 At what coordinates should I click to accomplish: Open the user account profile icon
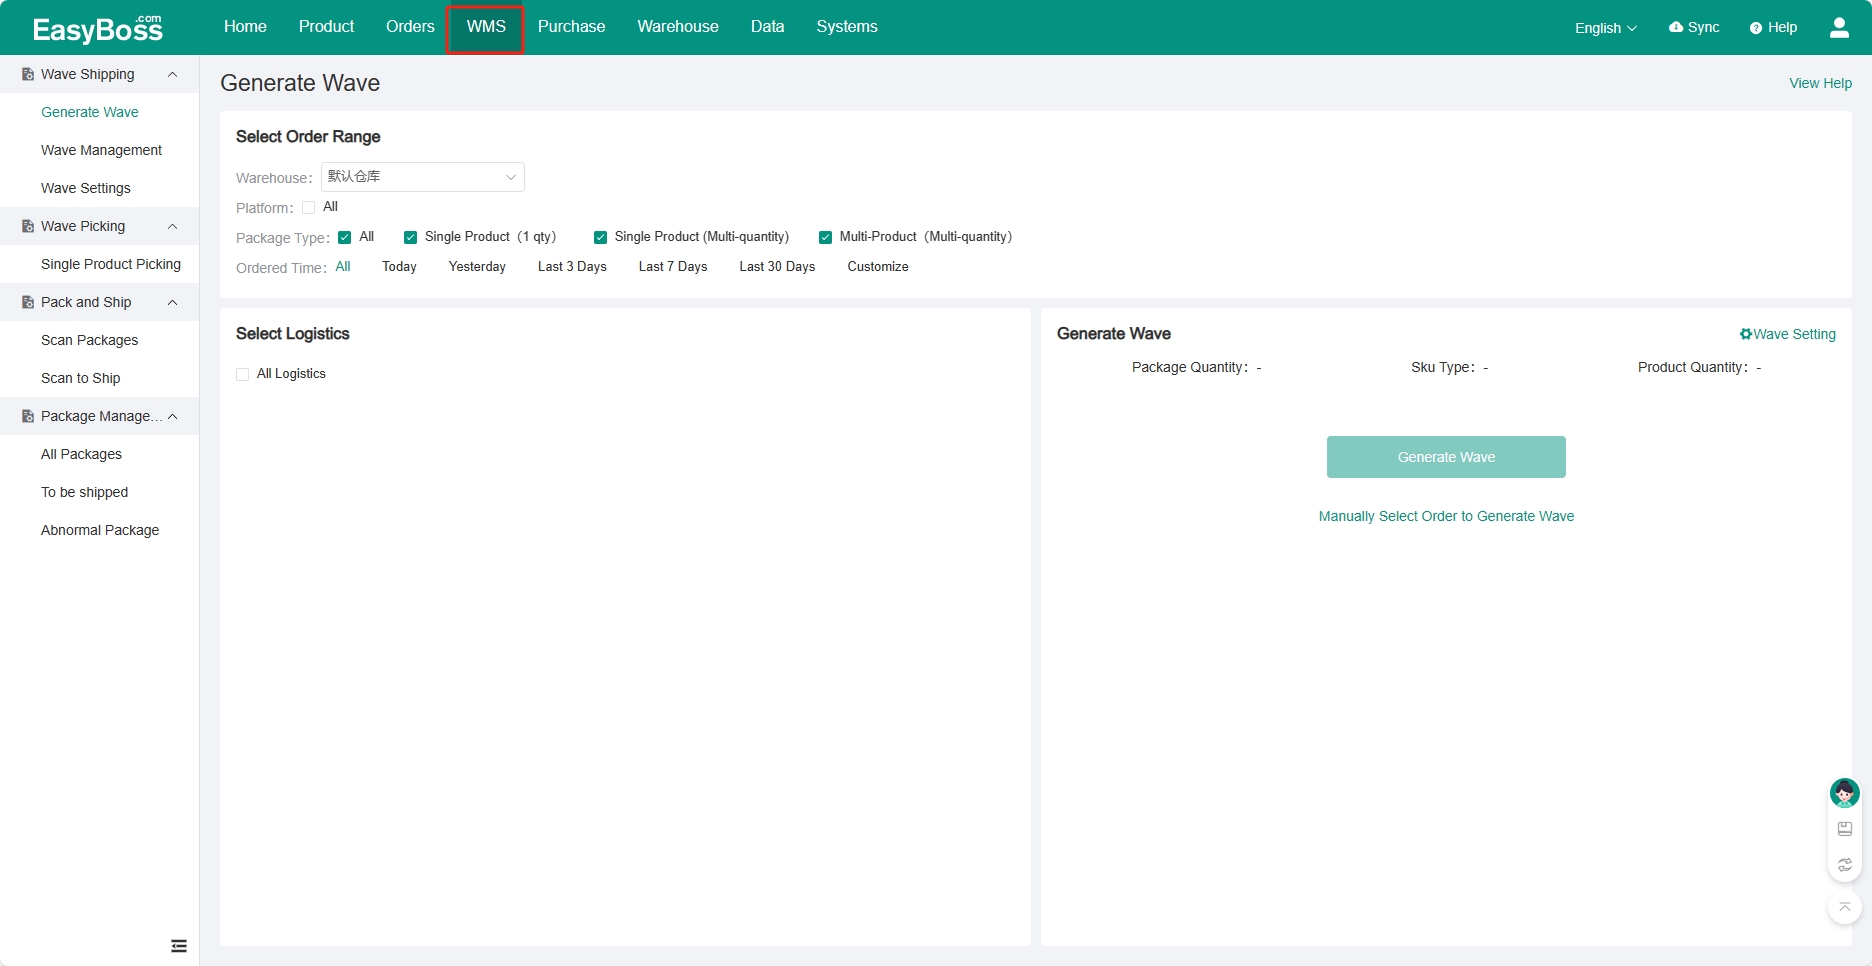pyautogui.click(x=1838, y=27)
